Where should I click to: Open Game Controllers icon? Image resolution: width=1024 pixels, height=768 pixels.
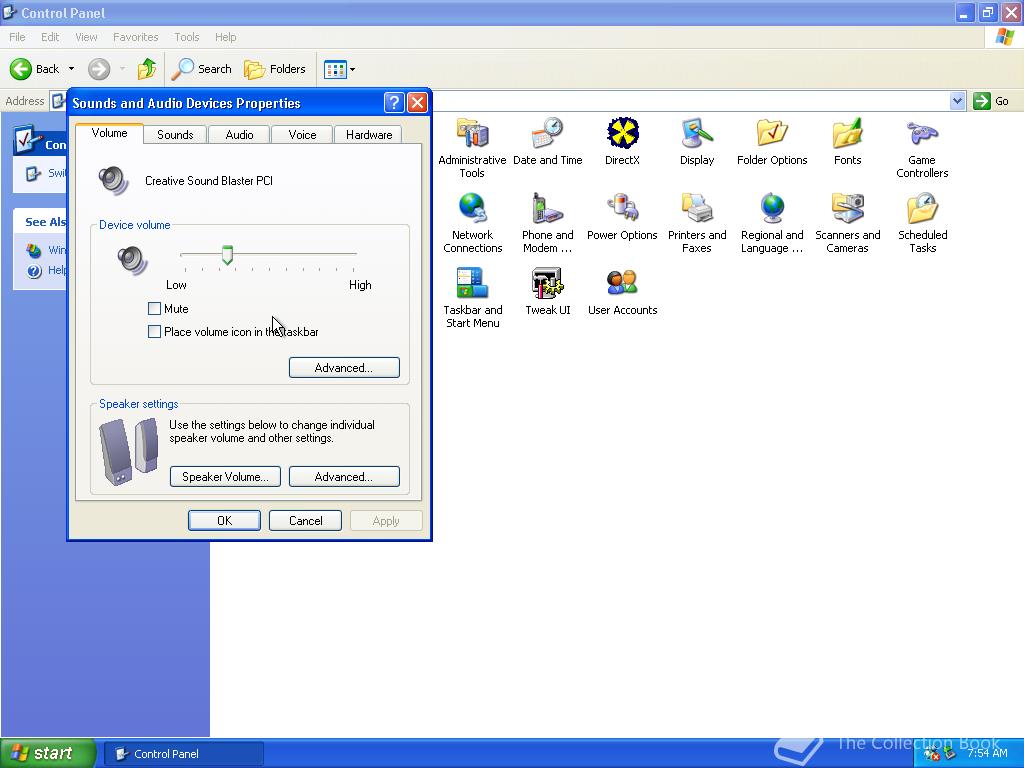pos(922,148)
